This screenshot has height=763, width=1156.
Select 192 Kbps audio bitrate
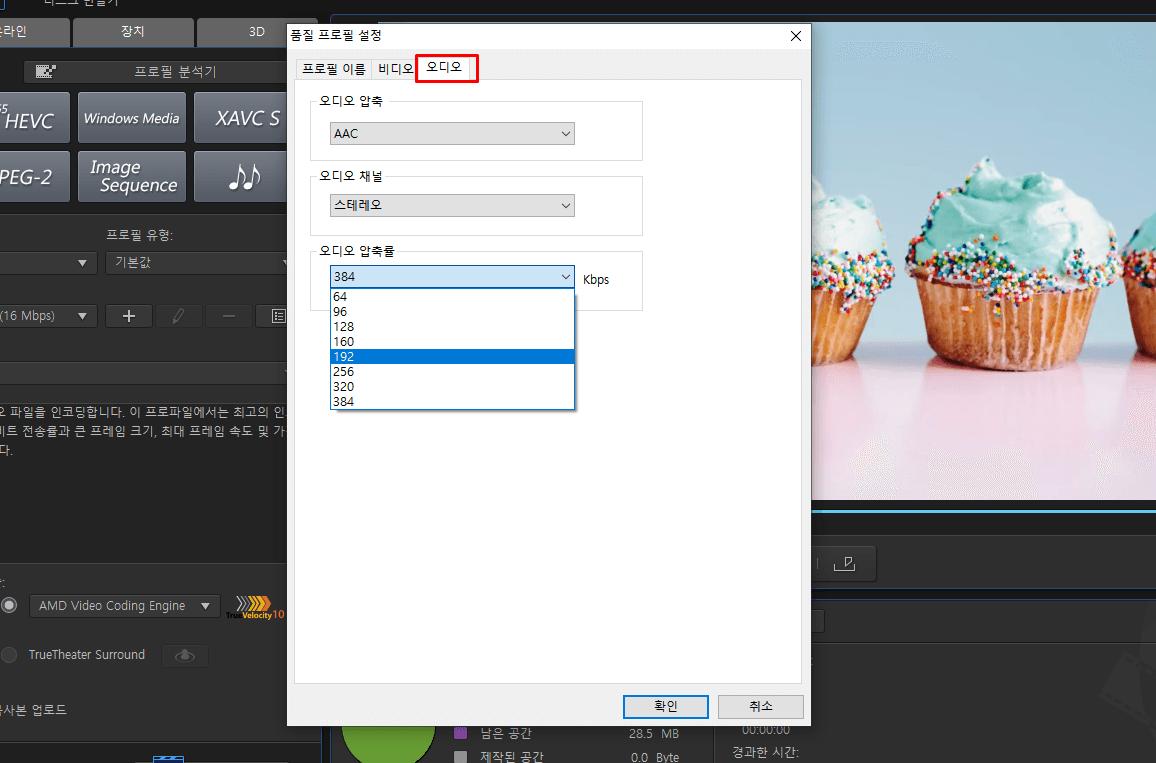[x=452, y=356]
